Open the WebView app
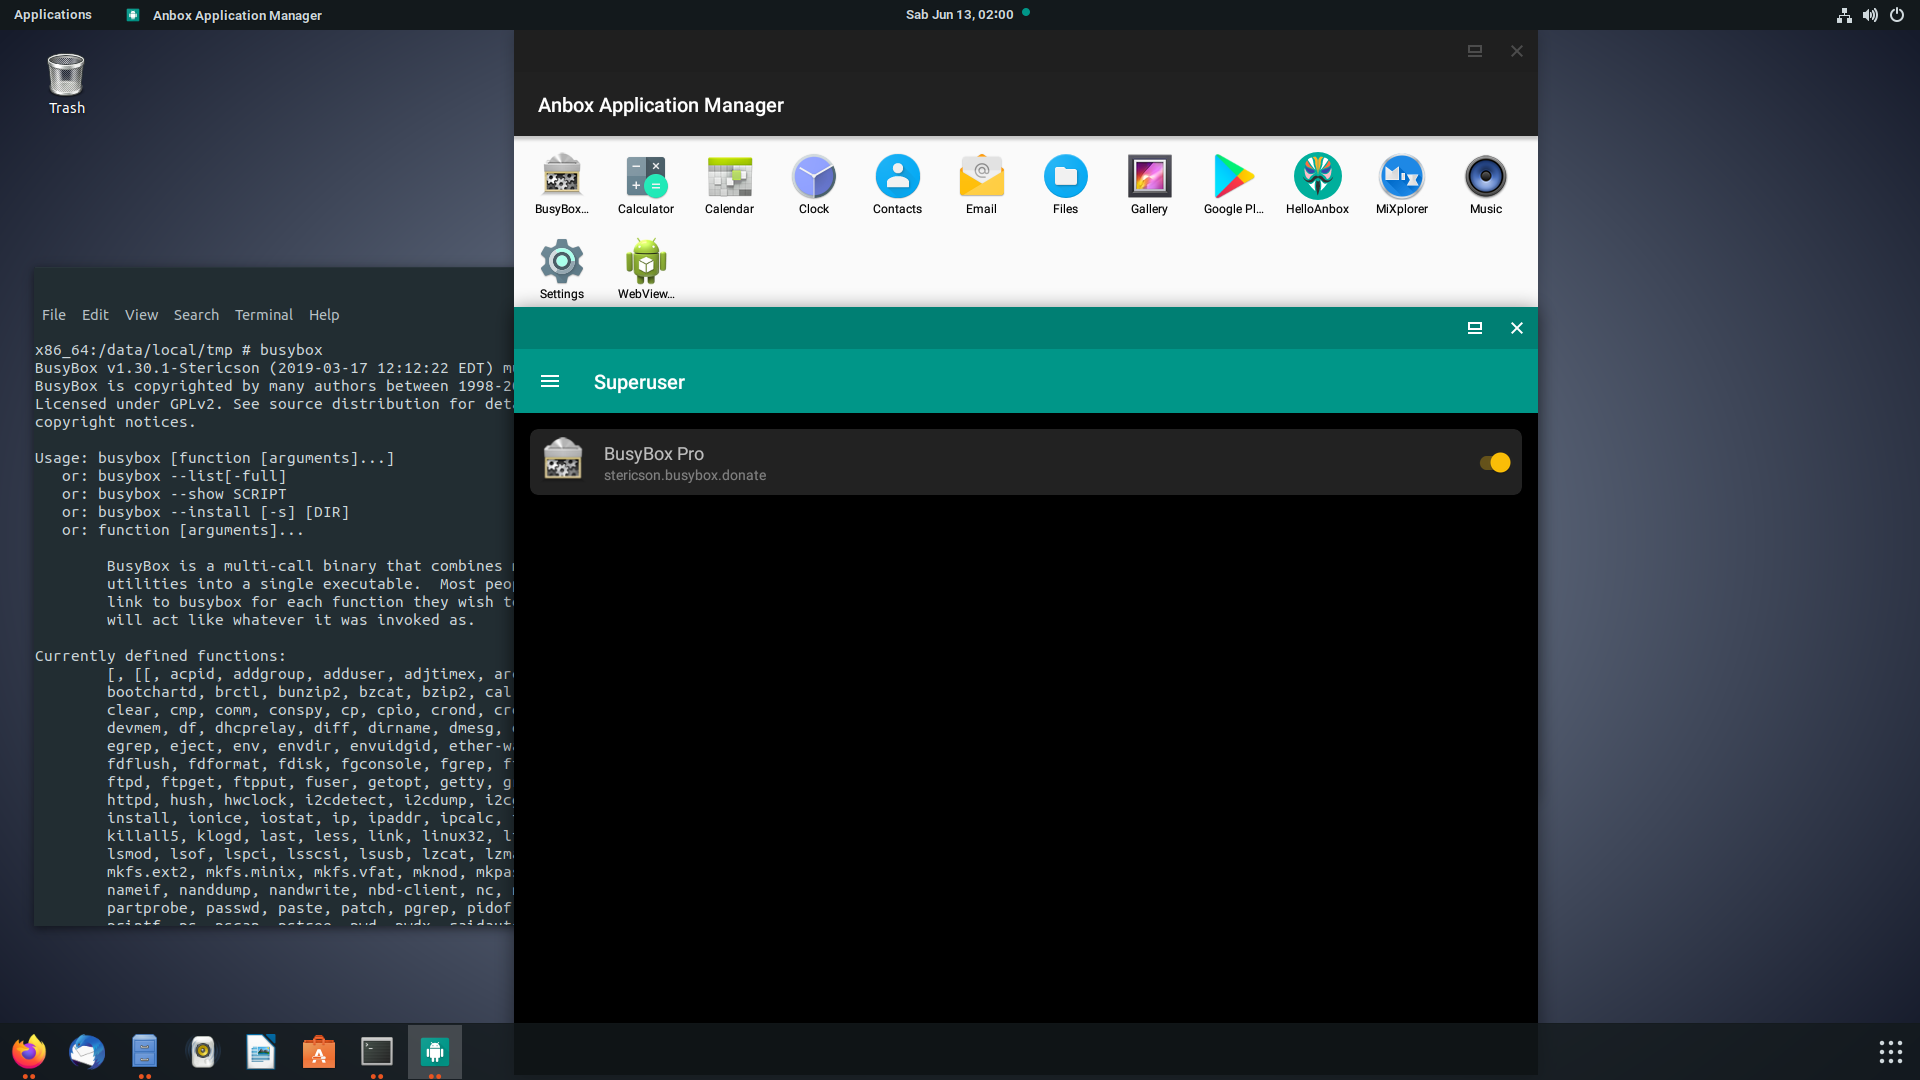 click(x=645, y=268)
